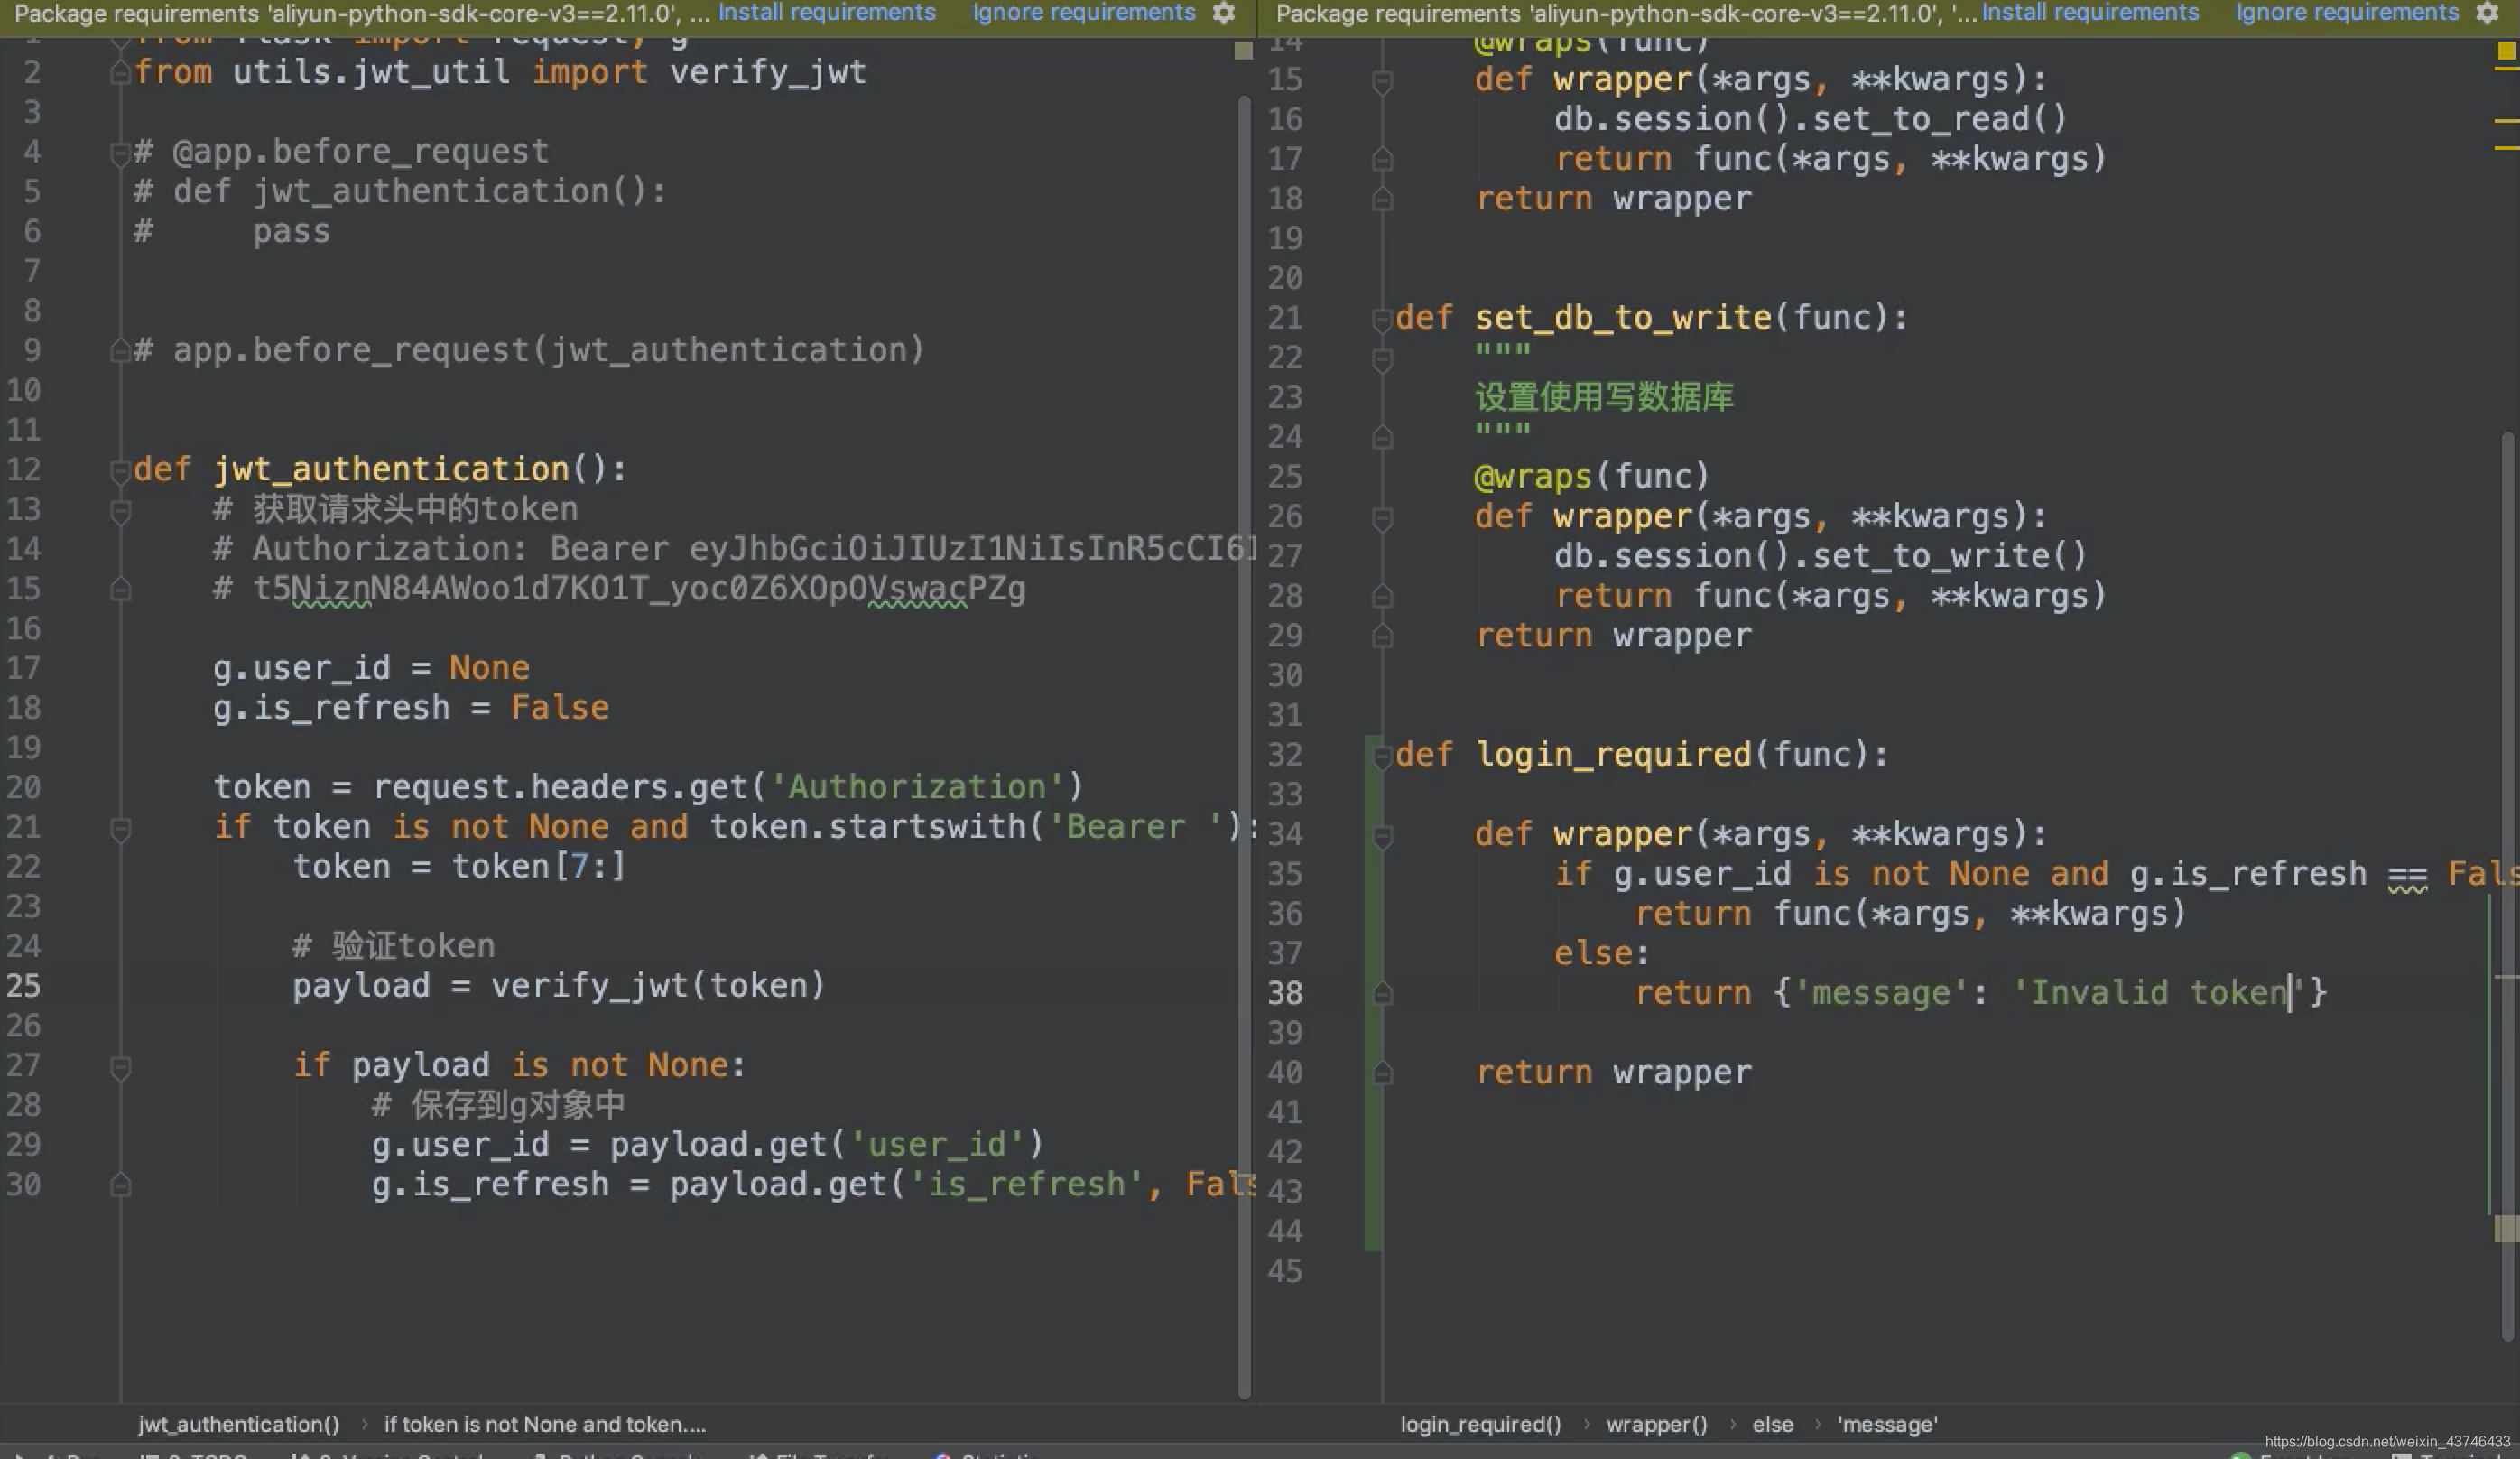Click fold end marker at left line 15

[x=120, y=589]
